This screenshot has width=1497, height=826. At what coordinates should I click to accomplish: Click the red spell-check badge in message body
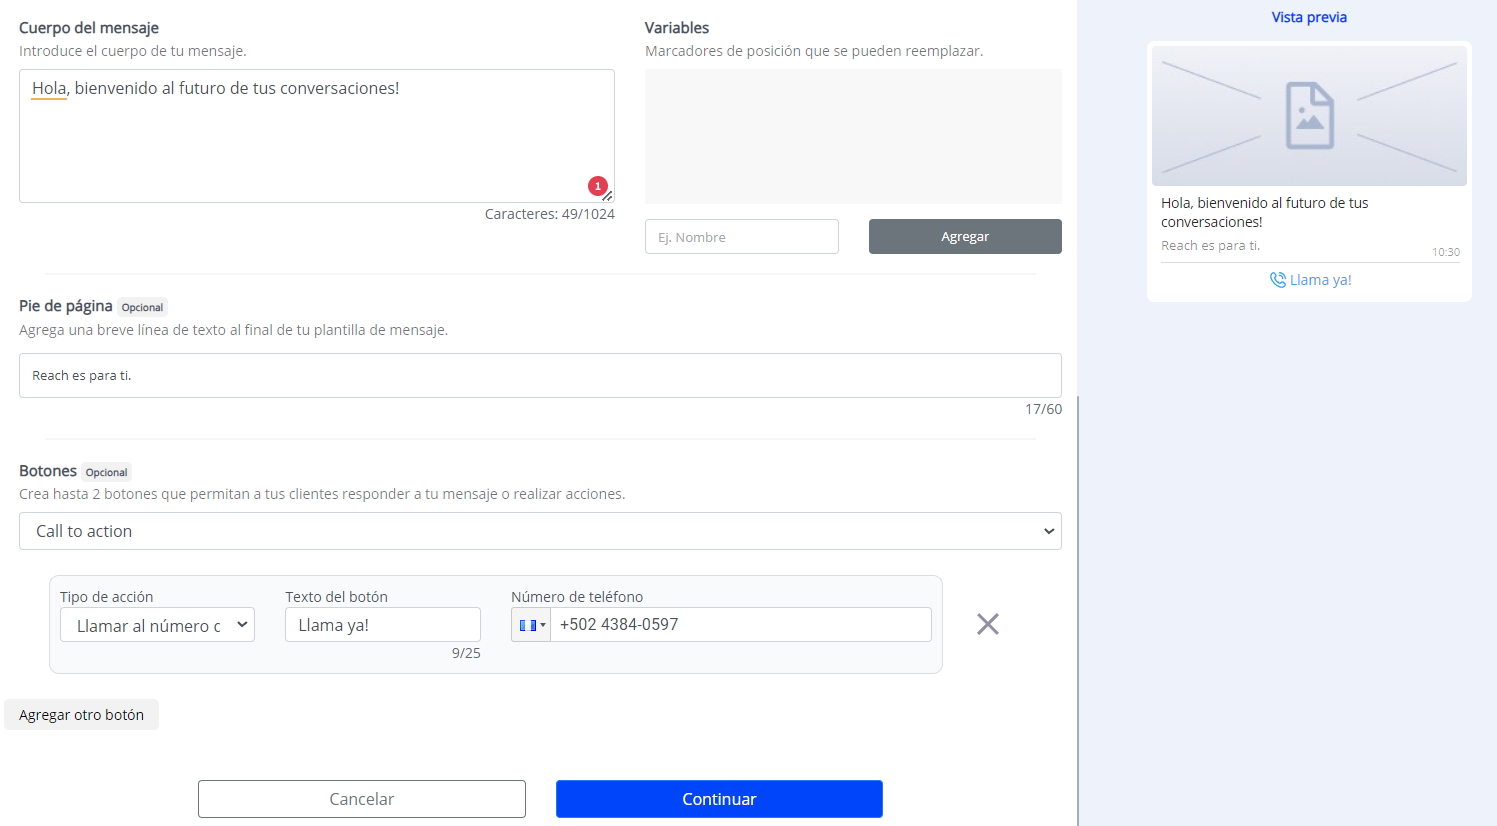click(x=597, y=185)
